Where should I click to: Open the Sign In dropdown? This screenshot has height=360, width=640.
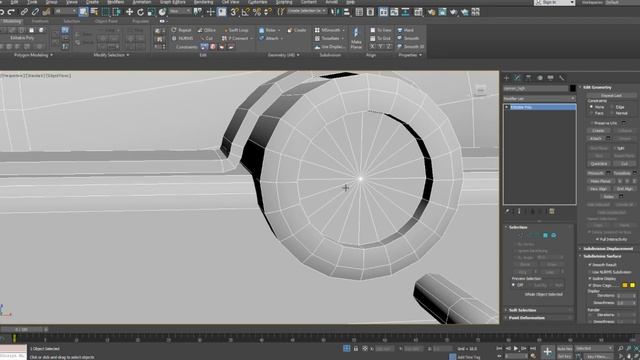click(x=554, y=2)
